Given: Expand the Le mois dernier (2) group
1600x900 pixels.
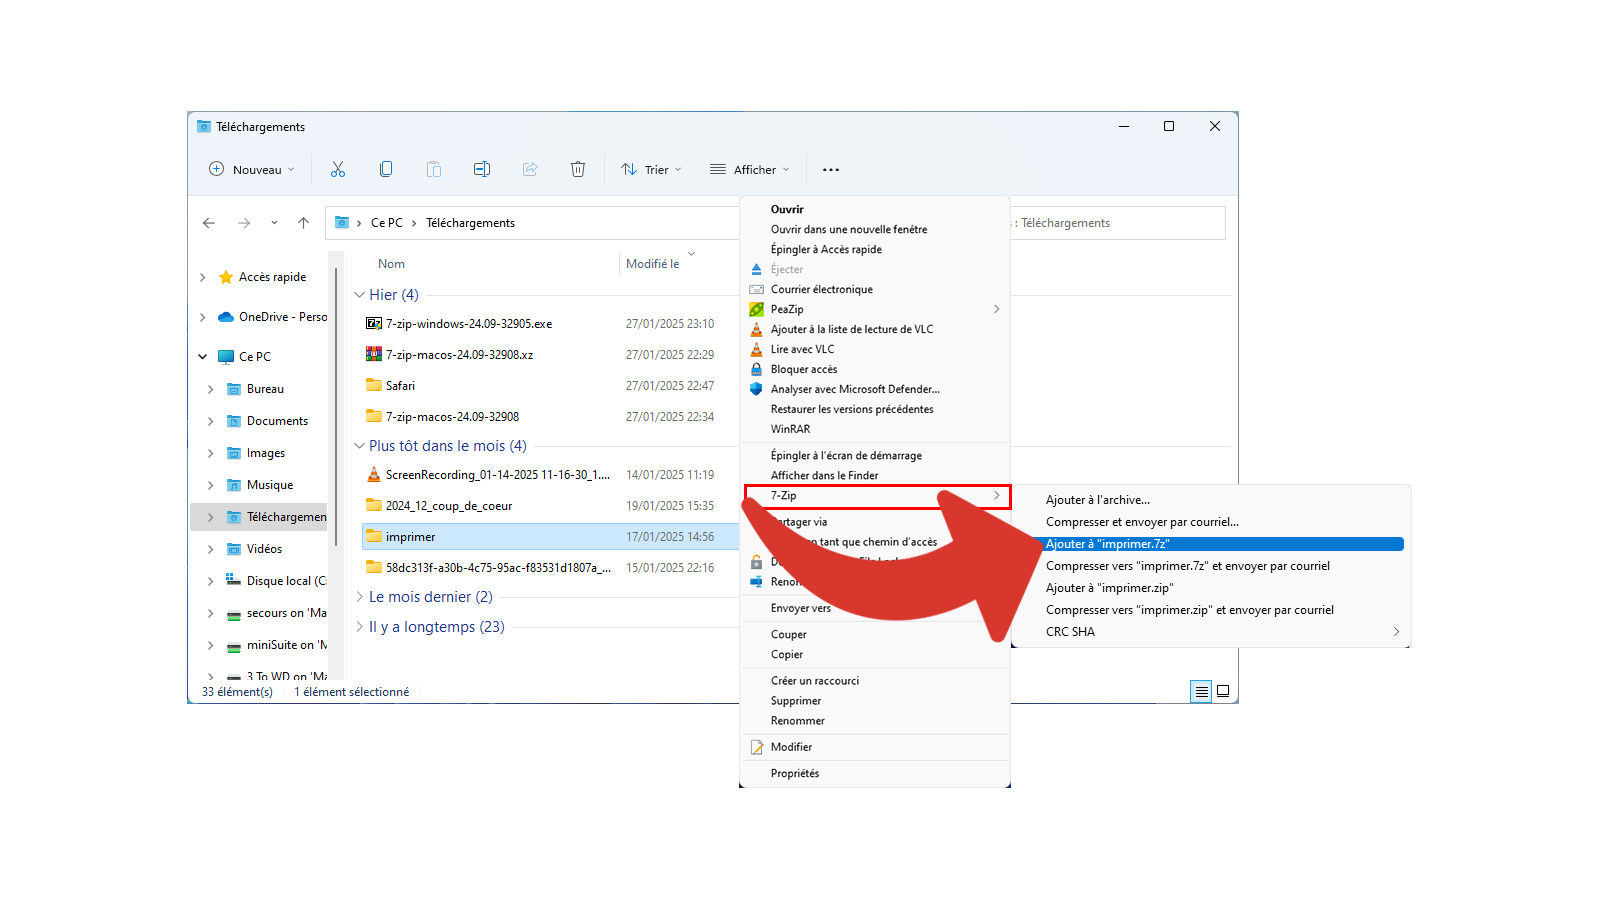Looking at the screenshot, I should [x=360, y=597].
